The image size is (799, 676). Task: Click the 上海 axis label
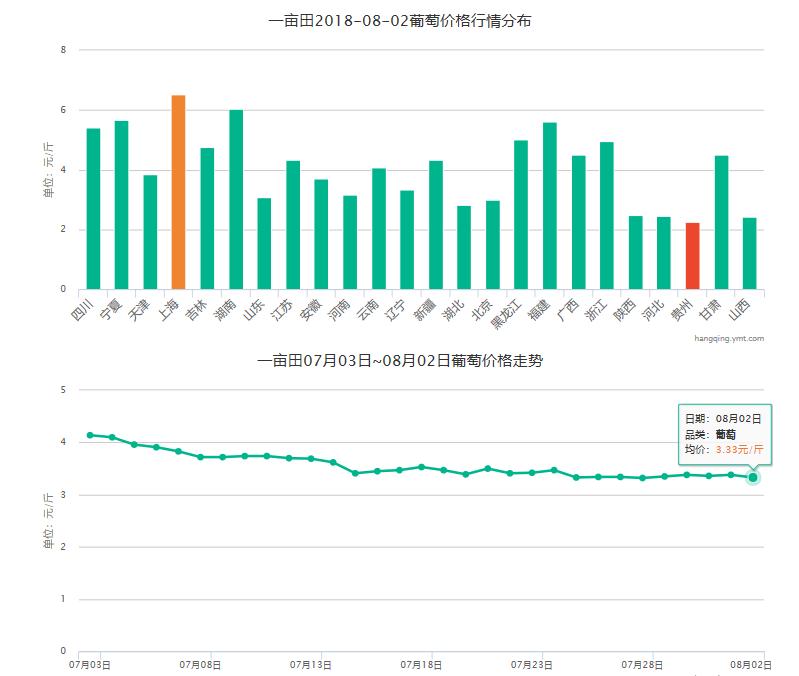coord(170,310)
